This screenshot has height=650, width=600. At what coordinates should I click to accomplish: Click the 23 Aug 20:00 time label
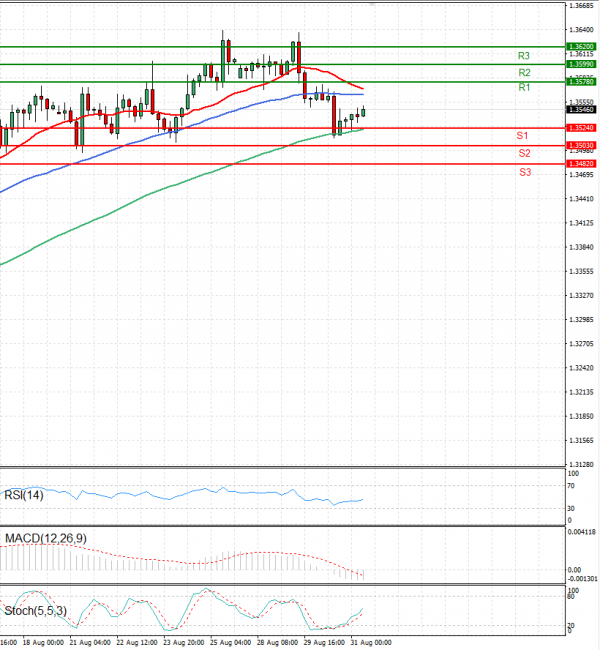184,643
